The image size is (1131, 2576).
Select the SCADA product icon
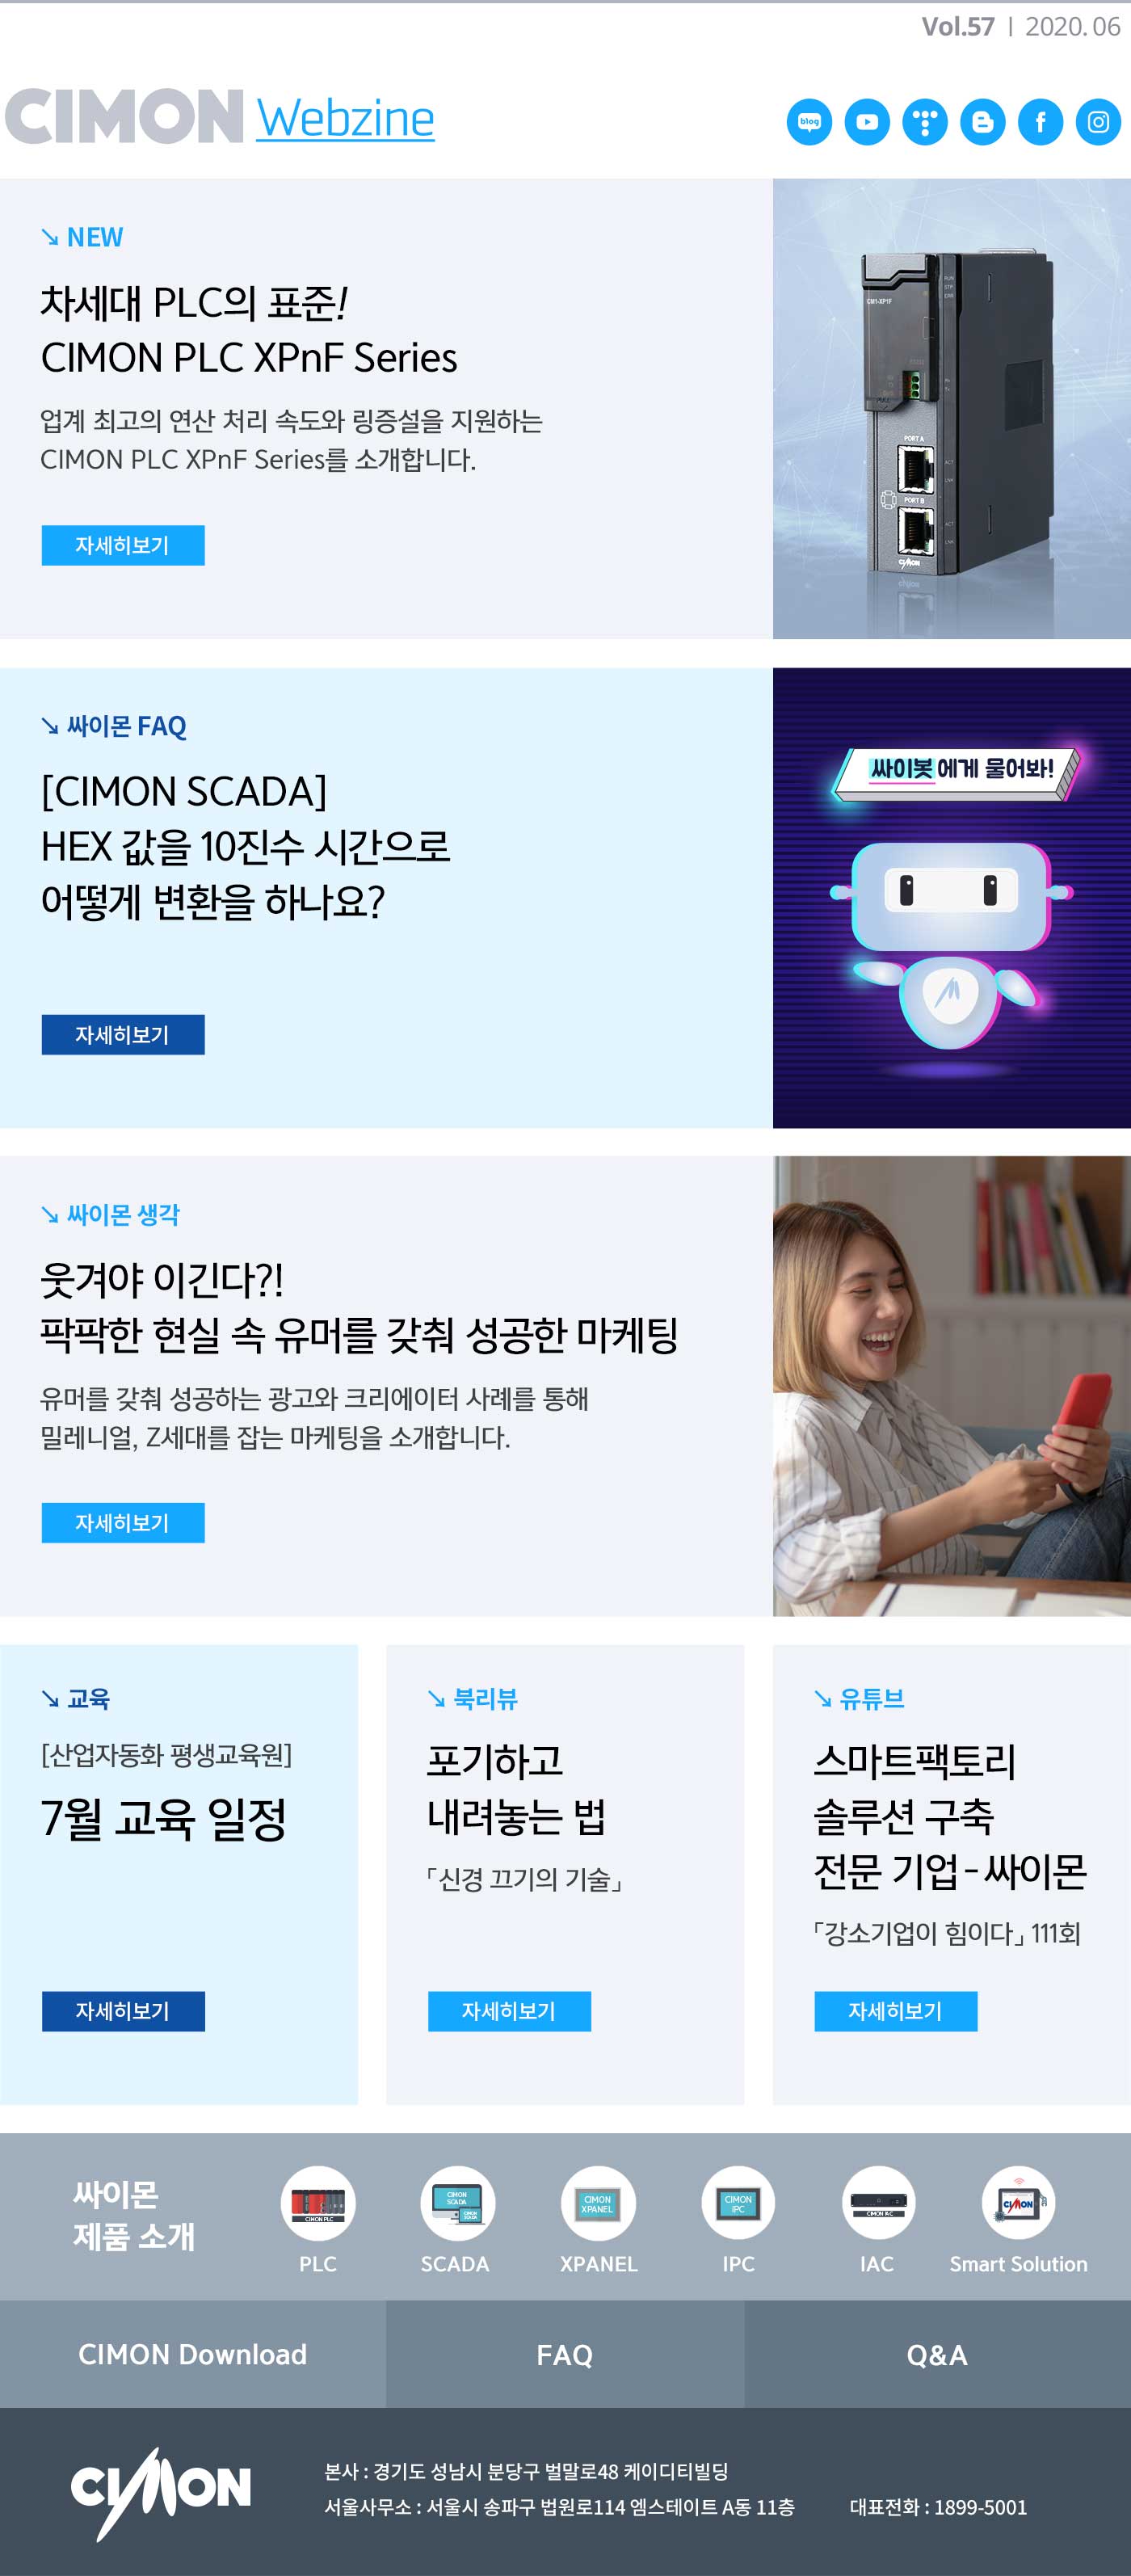click(458, 2203)
